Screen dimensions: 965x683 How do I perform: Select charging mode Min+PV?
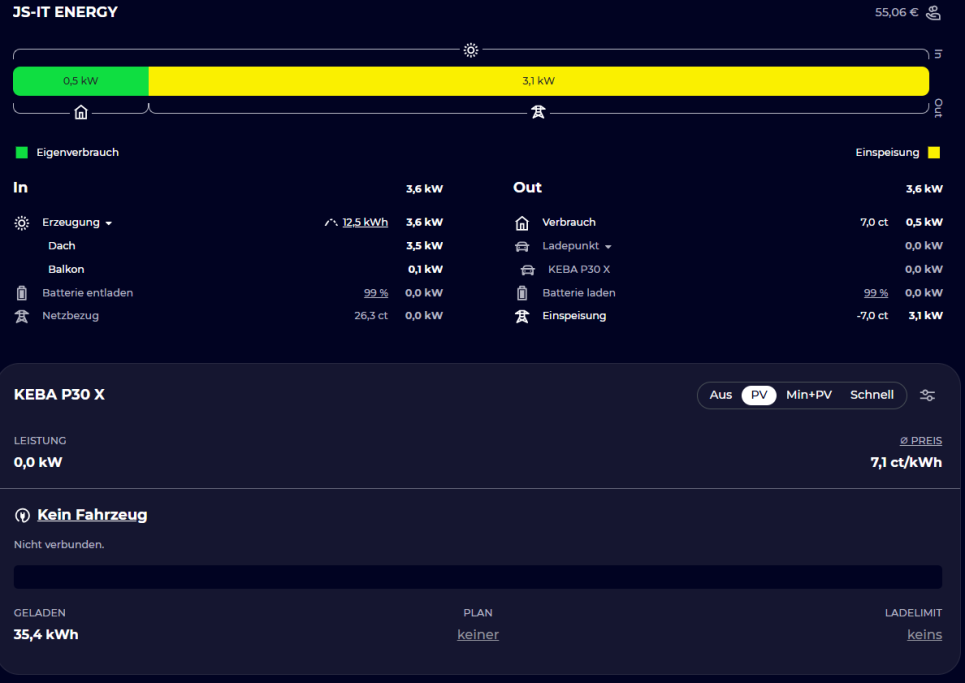tap(809, 395)
